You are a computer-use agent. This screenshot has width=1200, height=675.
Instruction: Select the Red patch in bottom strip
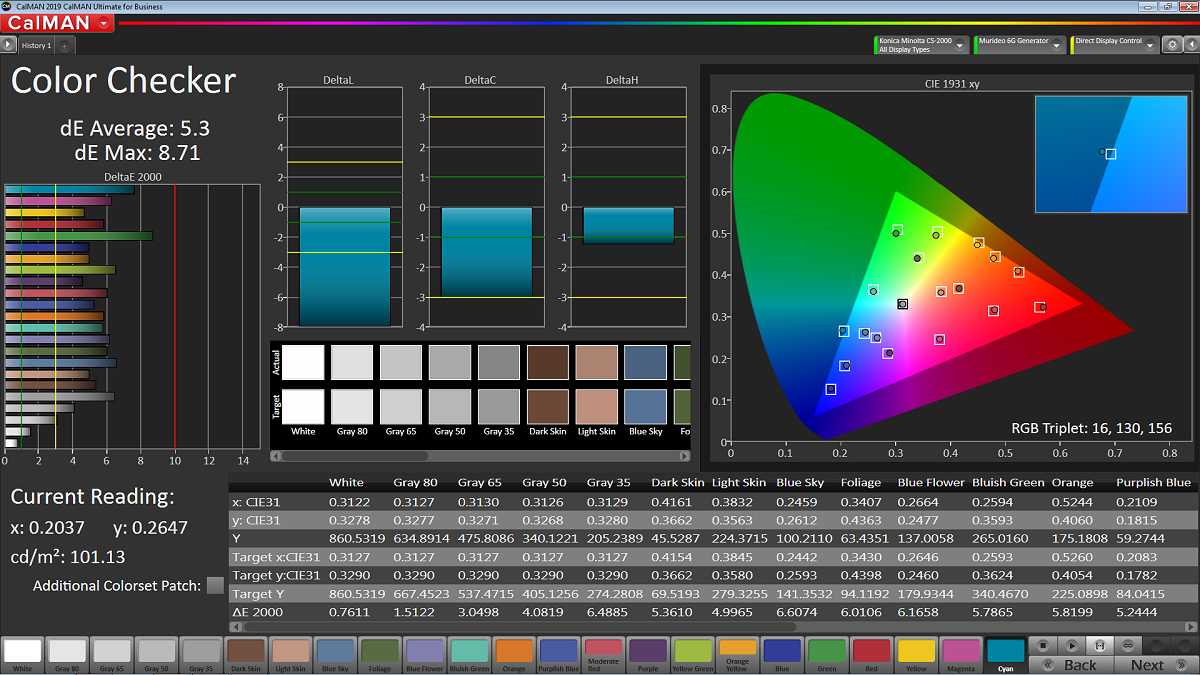point(871,655)
